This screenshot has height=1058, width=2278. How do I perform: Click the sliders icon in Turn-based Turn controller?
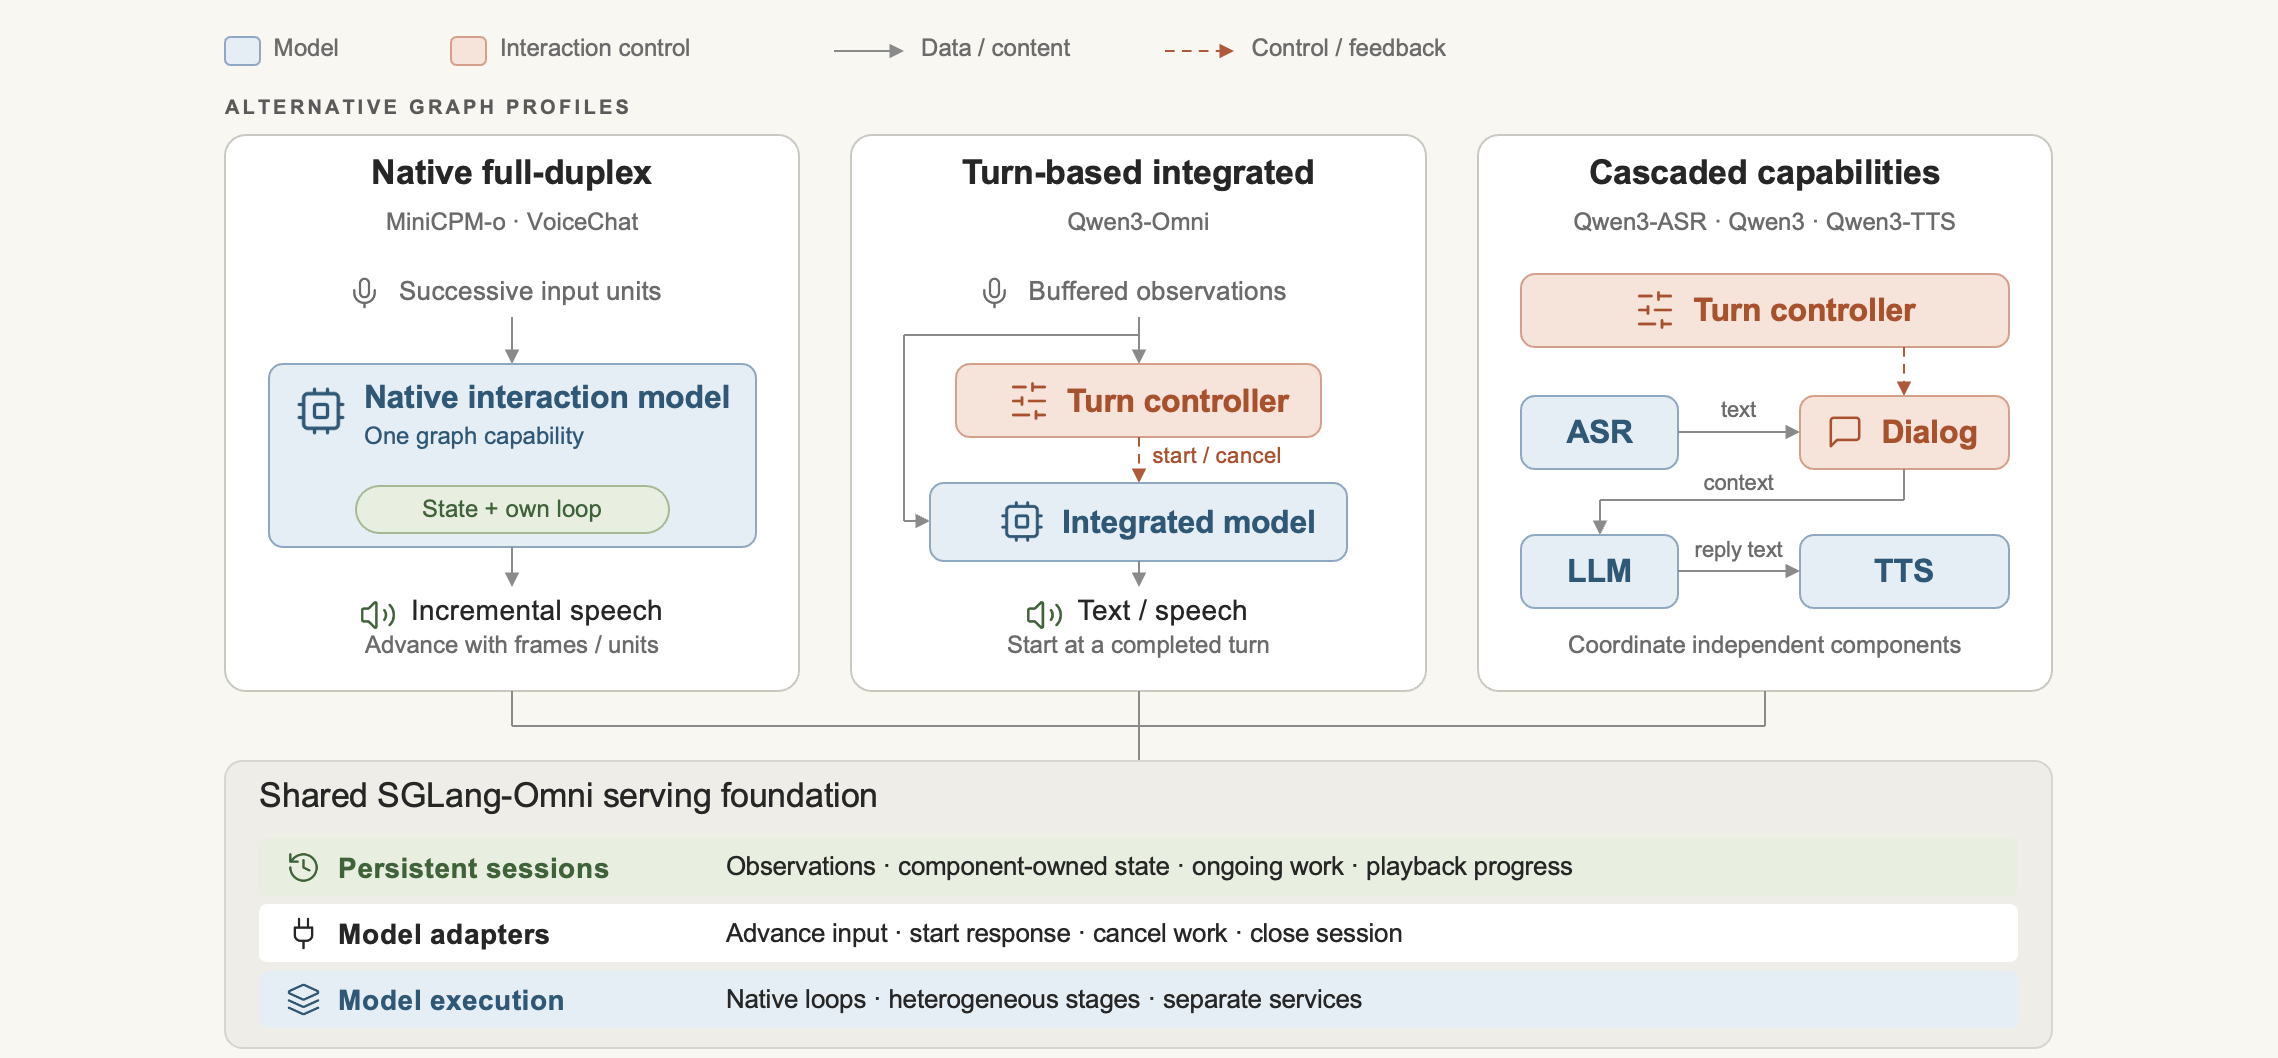(x=1029, y=401)
